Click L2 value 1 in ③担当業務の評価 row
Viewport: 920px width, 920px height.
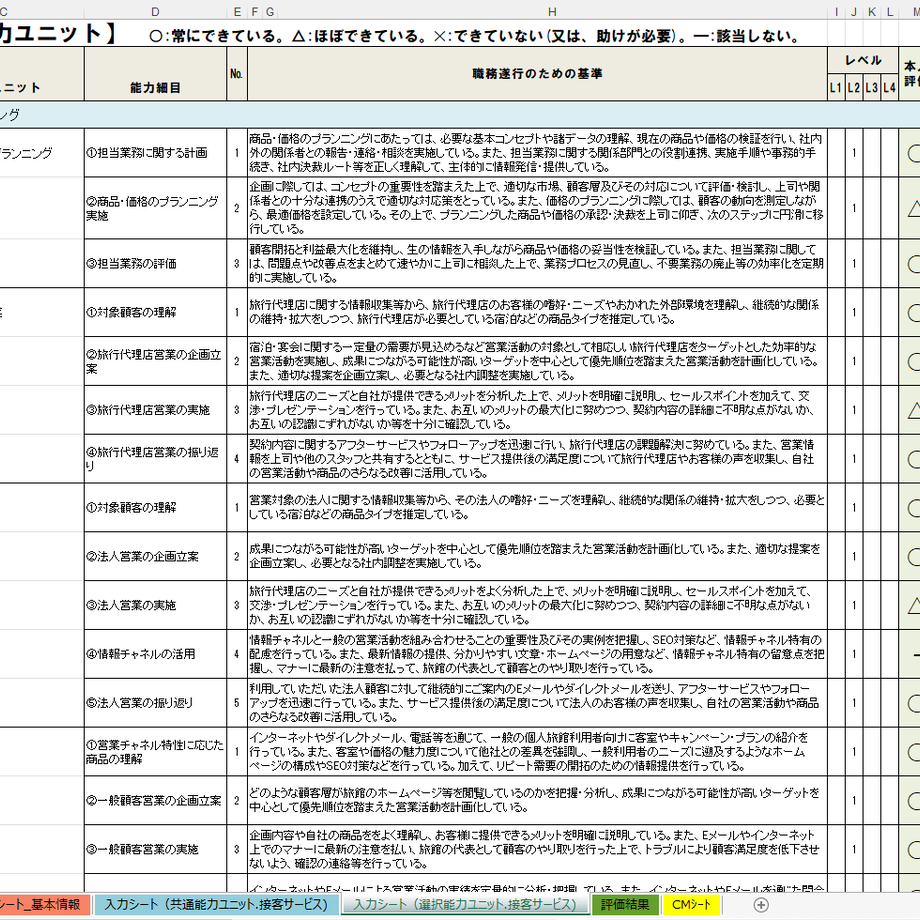pos(854,263)
